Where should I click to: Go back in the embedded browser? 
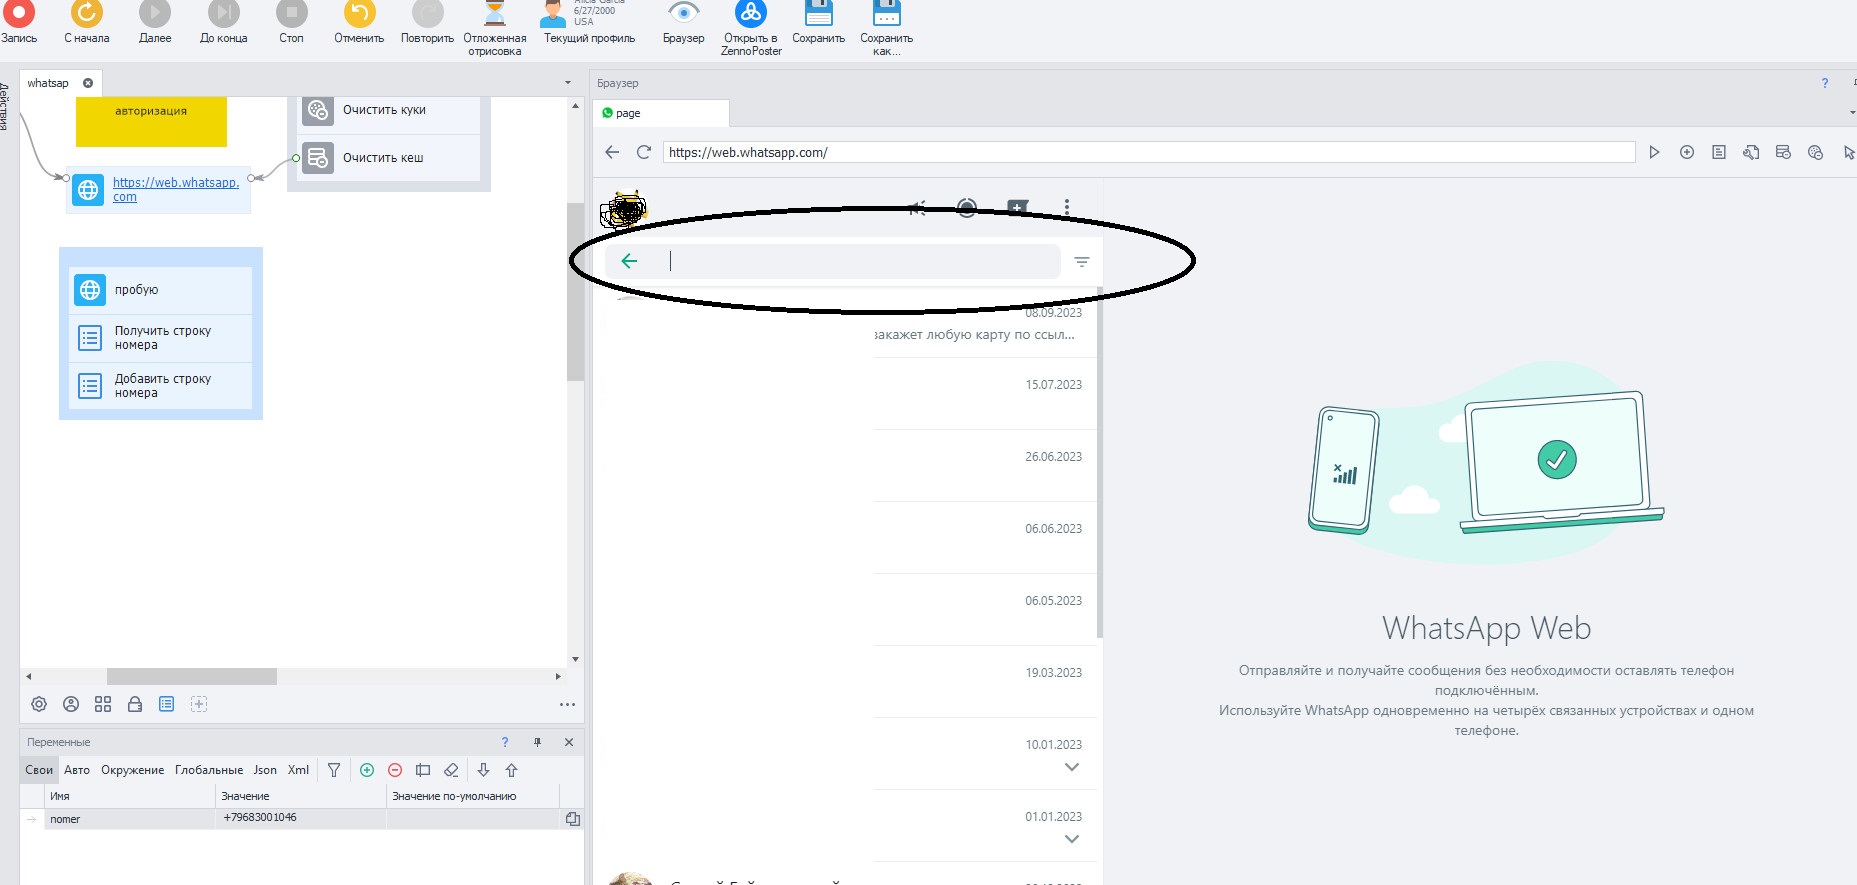click(612, 152)
